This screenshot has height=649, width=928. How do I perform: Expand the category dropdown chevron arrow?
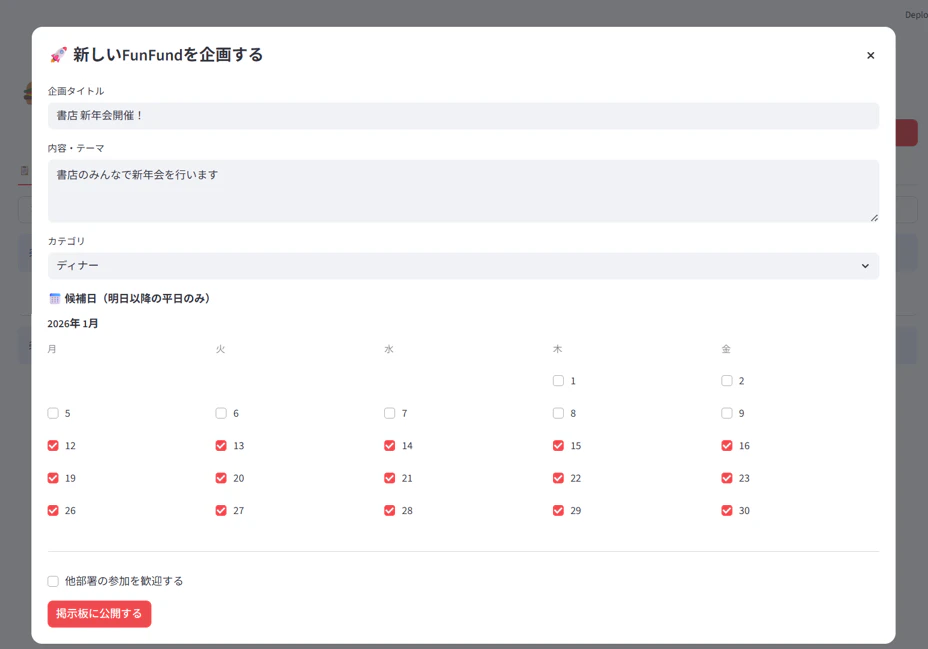click(x=865, y=266)
